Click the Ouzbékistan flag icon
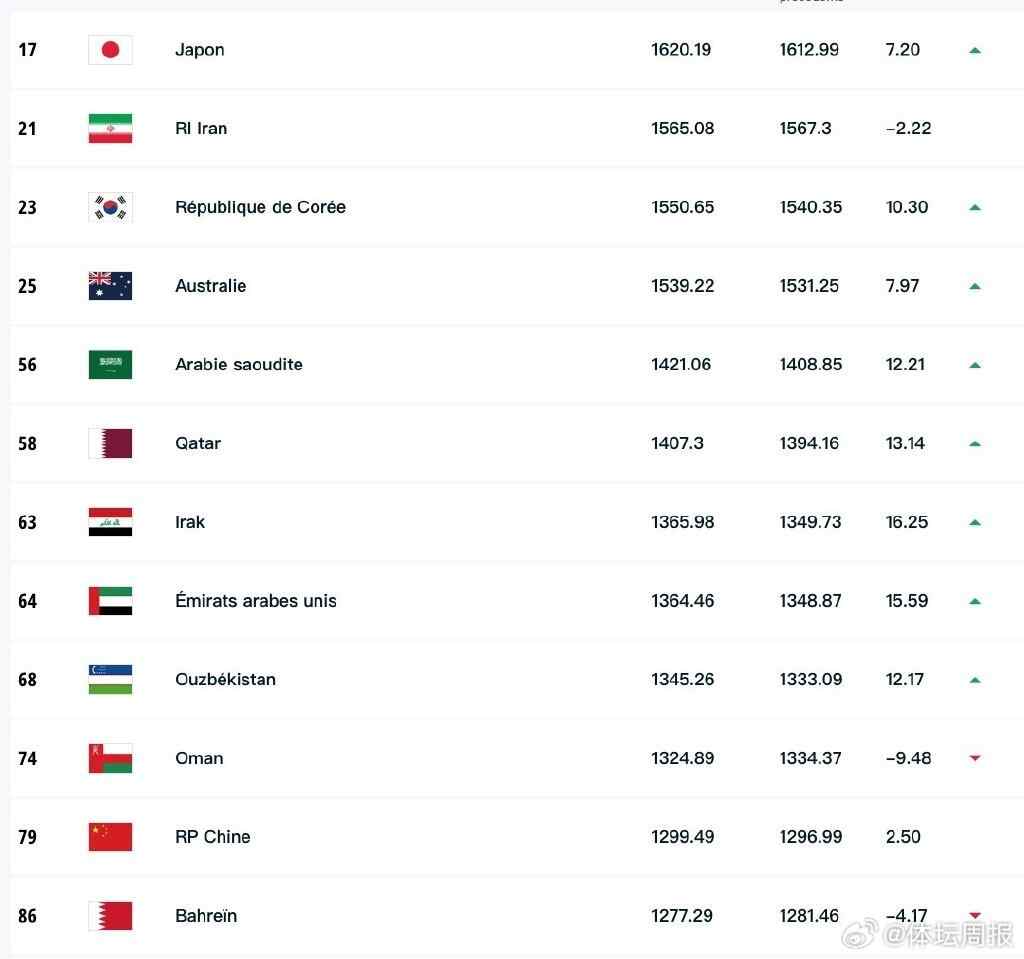Viewport: 1024px width, 959px height. (x=110, y=680)
